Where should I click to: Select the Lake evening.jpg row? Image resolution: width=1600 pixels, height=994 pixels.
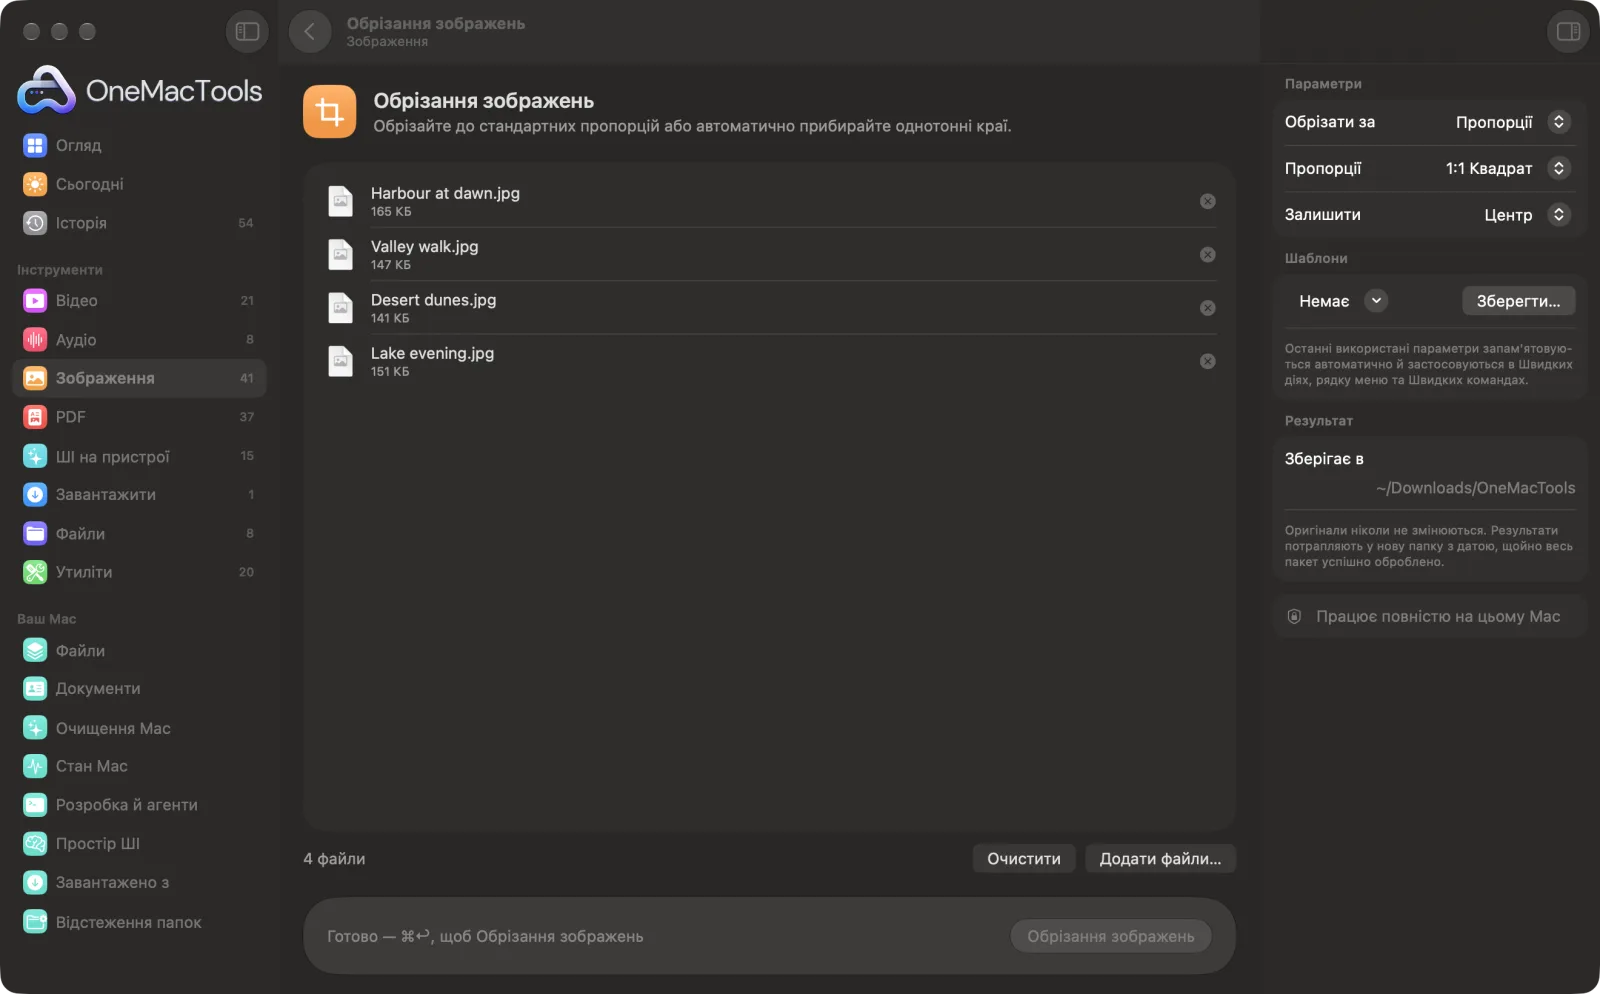[x=768, y=361]
